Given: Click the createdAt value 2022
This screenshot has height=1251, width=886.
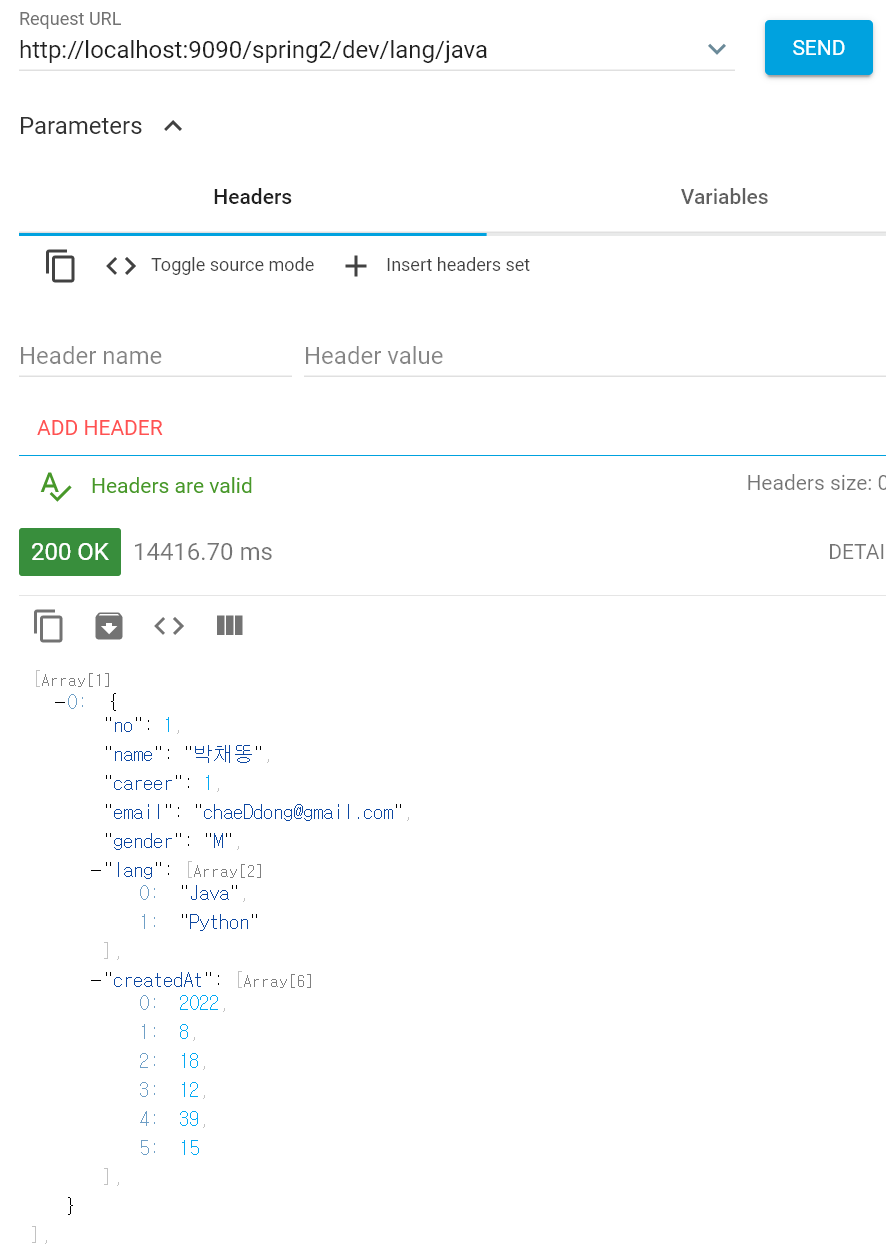Looking at the screenshot, I should (x=199, y=1003).
